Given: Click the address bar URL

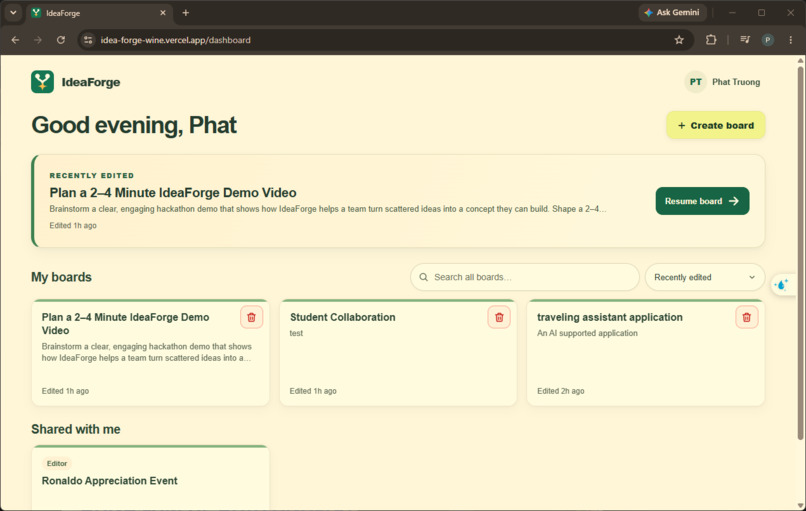Looking at the screenshot, I should click(x=175, y=40).
